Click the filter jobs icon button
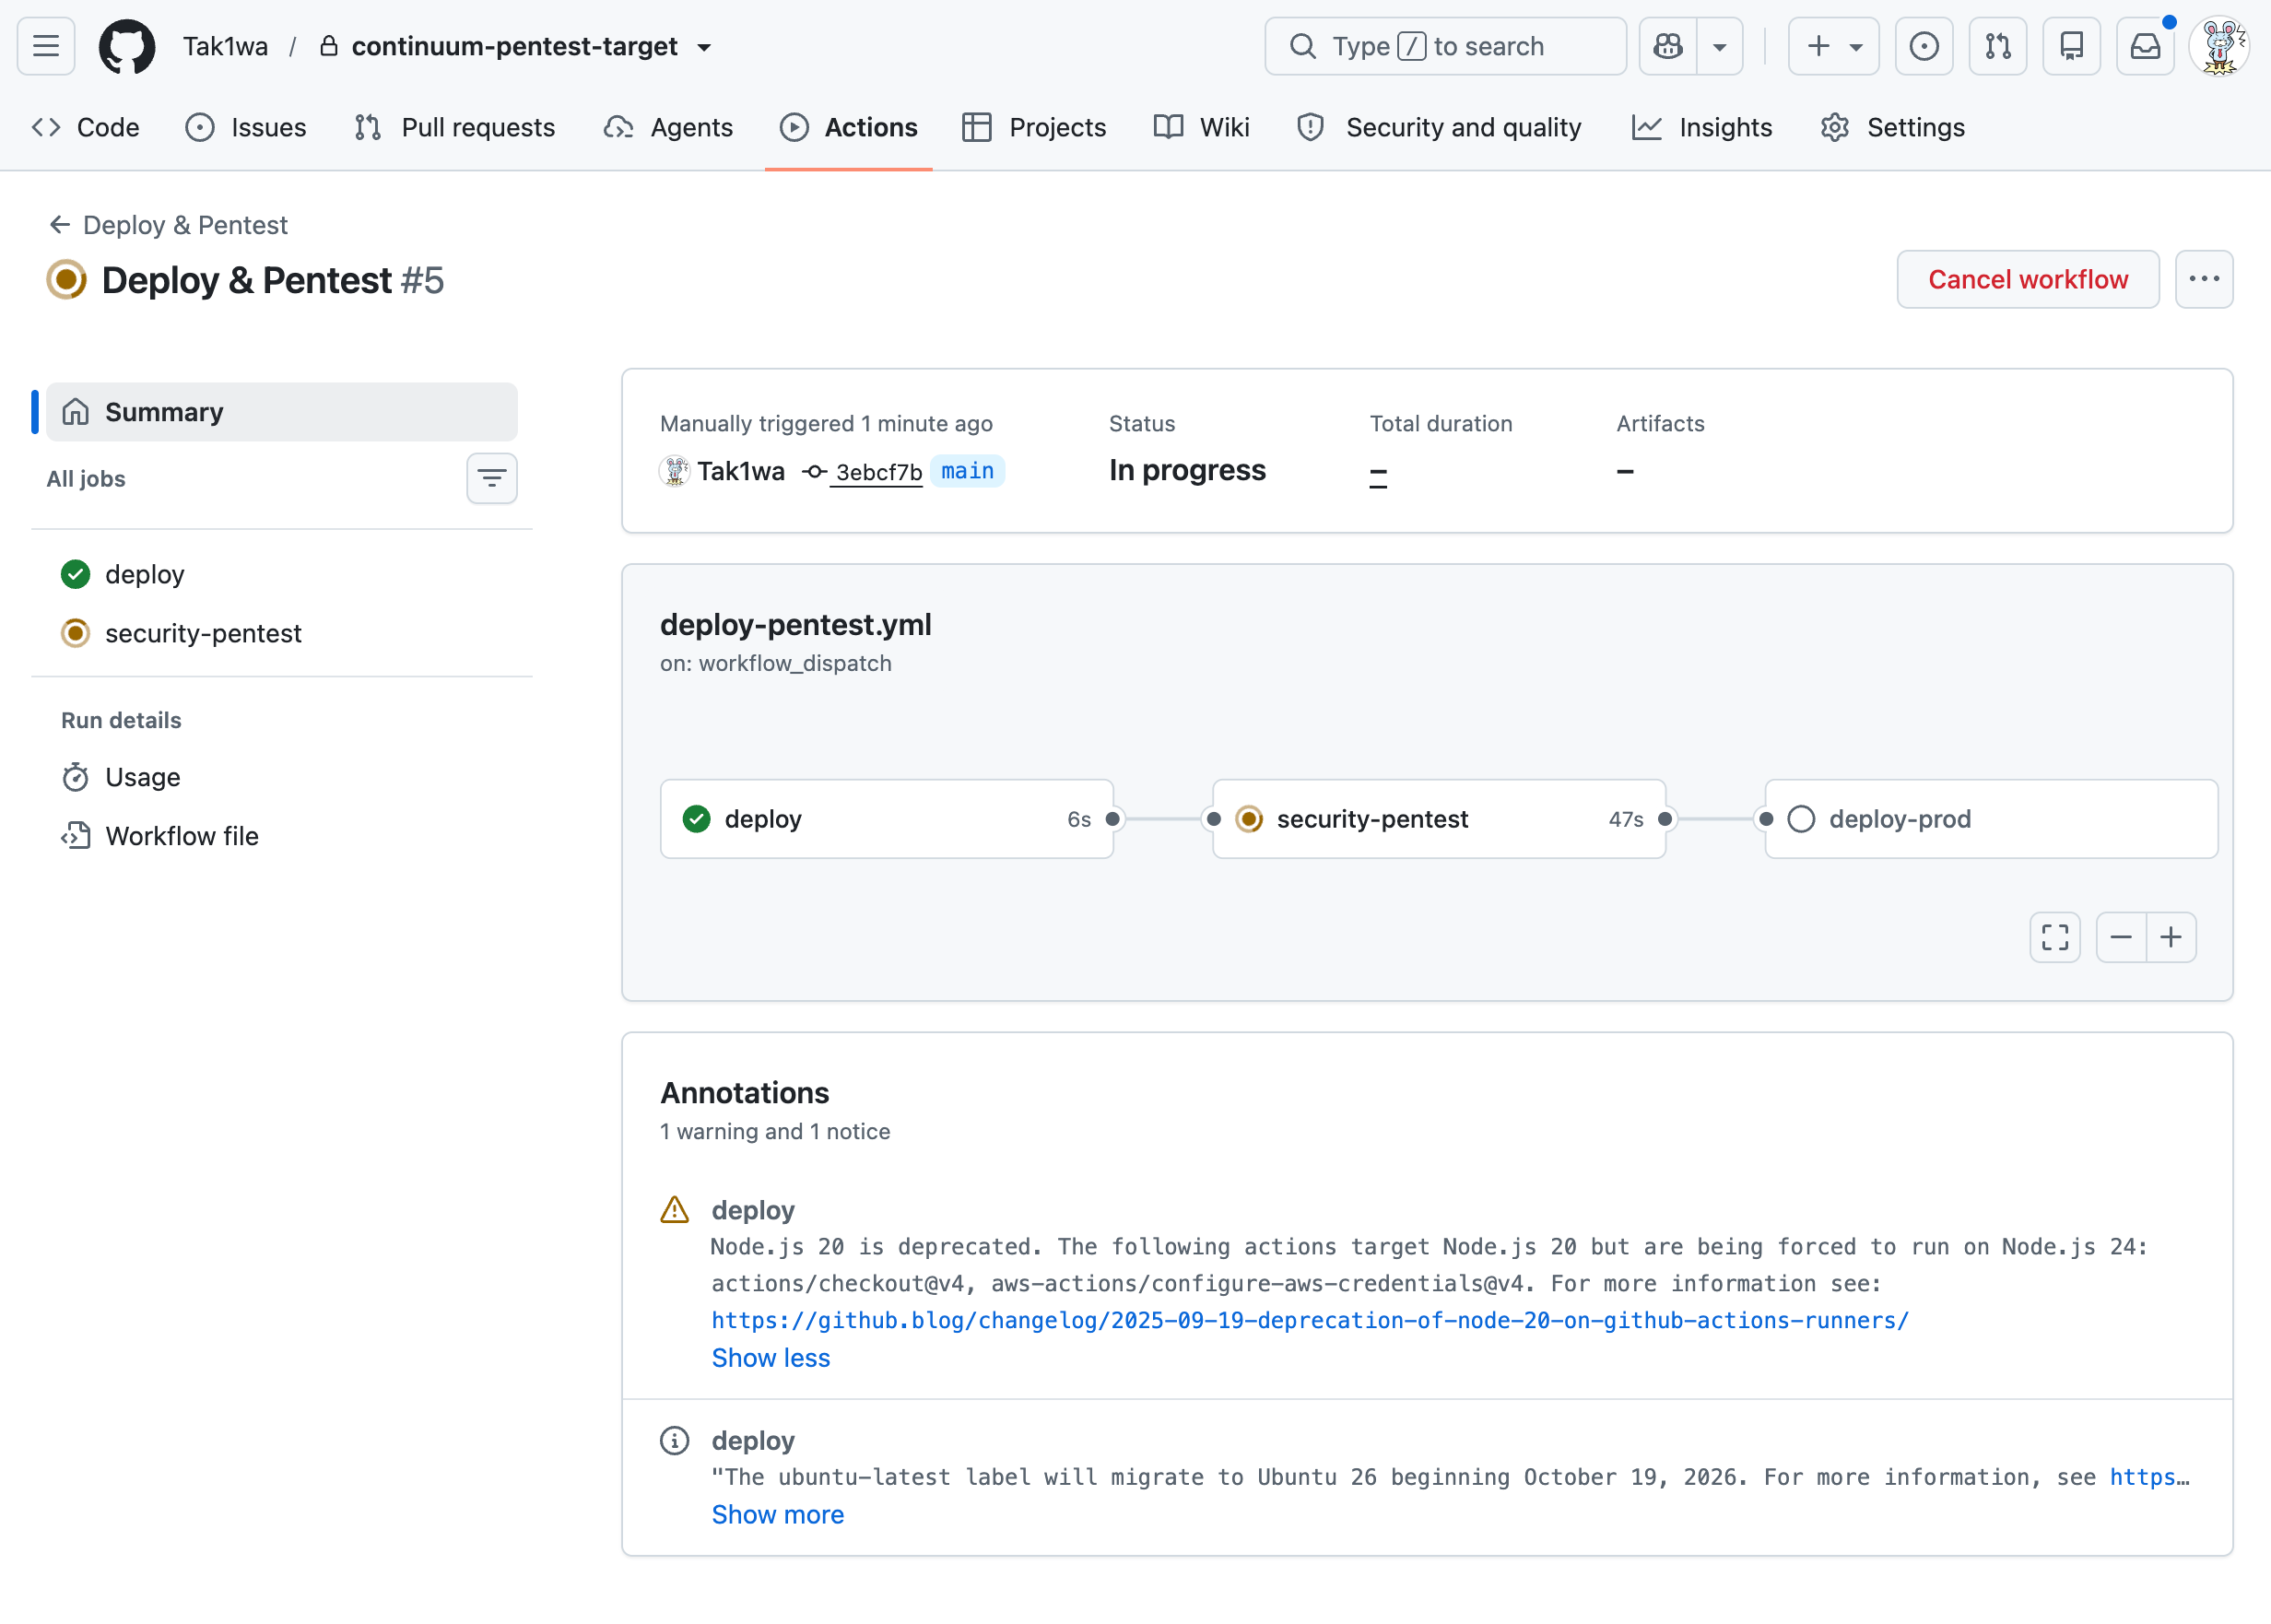2271x1624 pixels. (x=491, y=478)
